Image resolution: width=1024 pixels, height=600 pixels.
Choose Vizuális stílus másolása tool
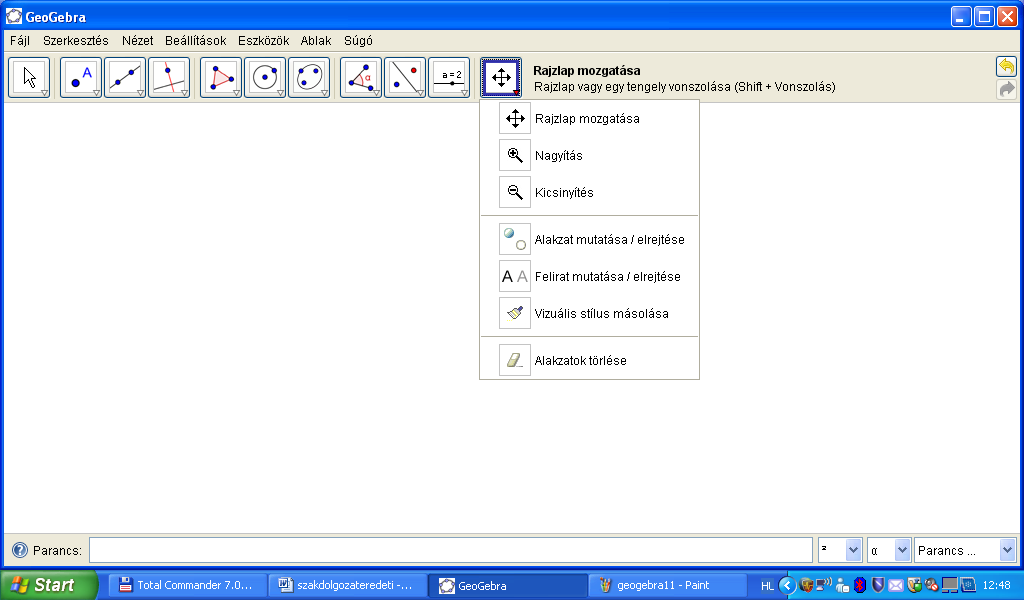589,313
